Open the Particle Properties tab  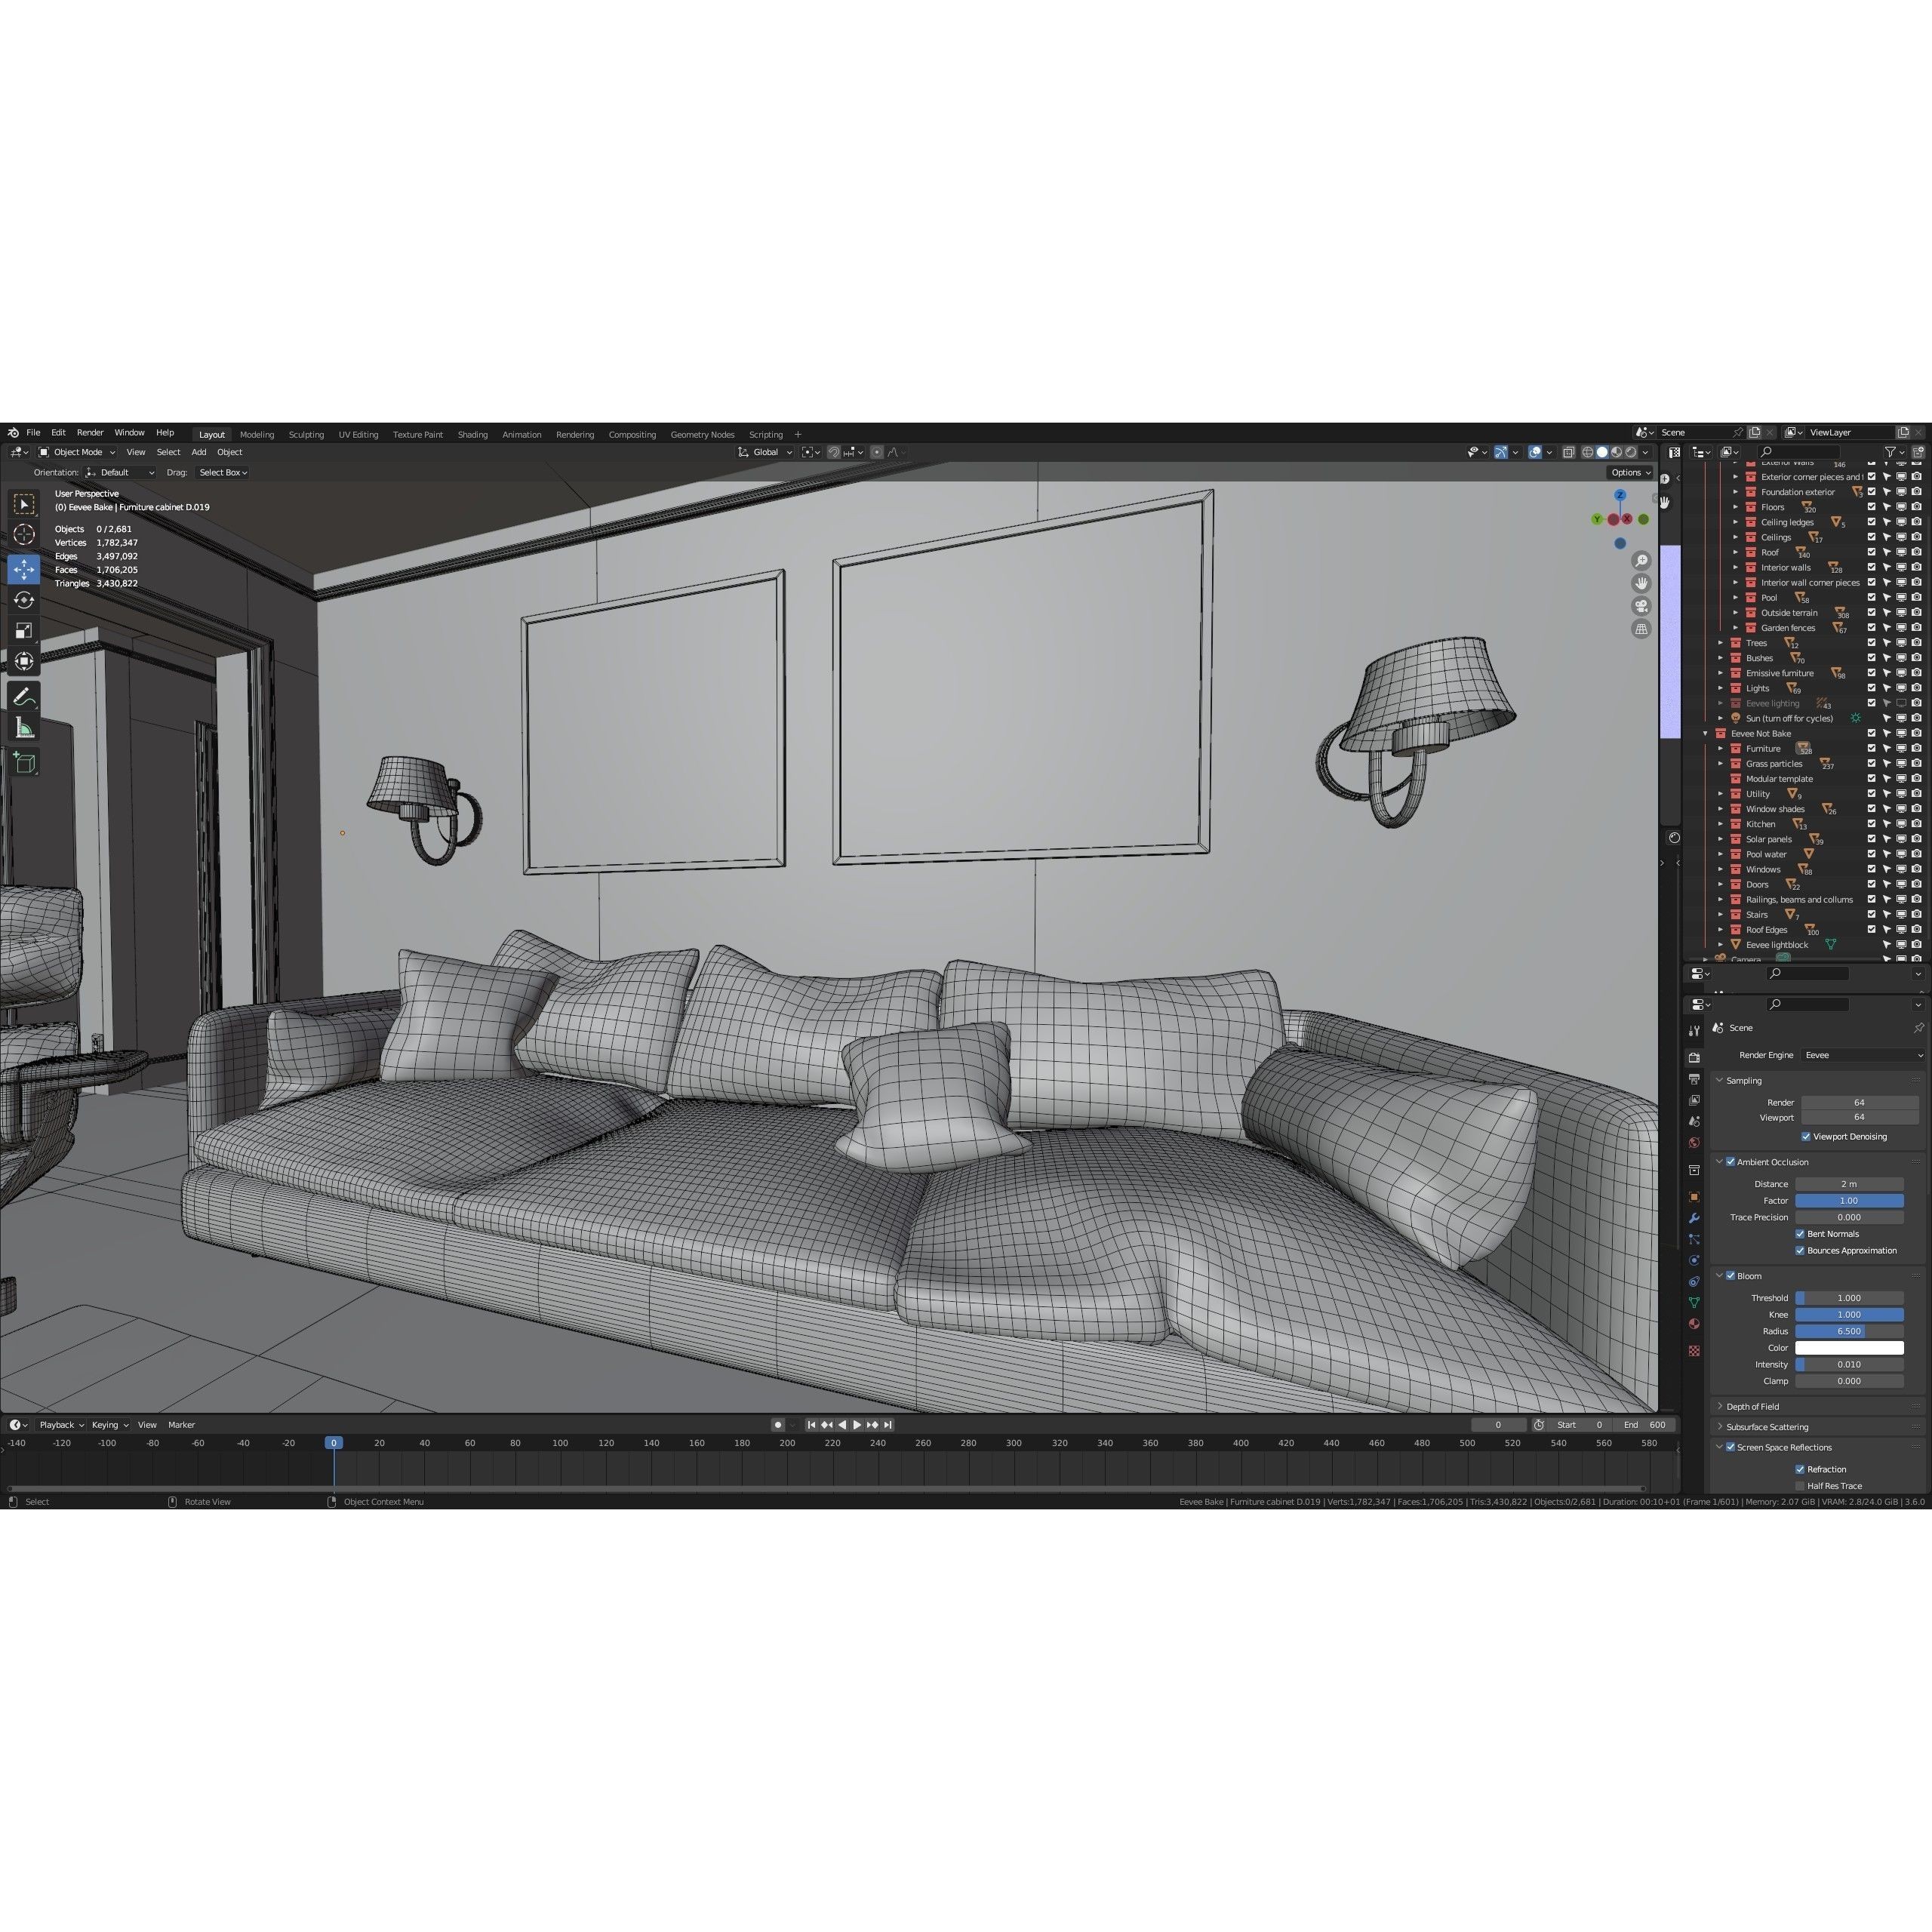[x=1694, y=1238]
